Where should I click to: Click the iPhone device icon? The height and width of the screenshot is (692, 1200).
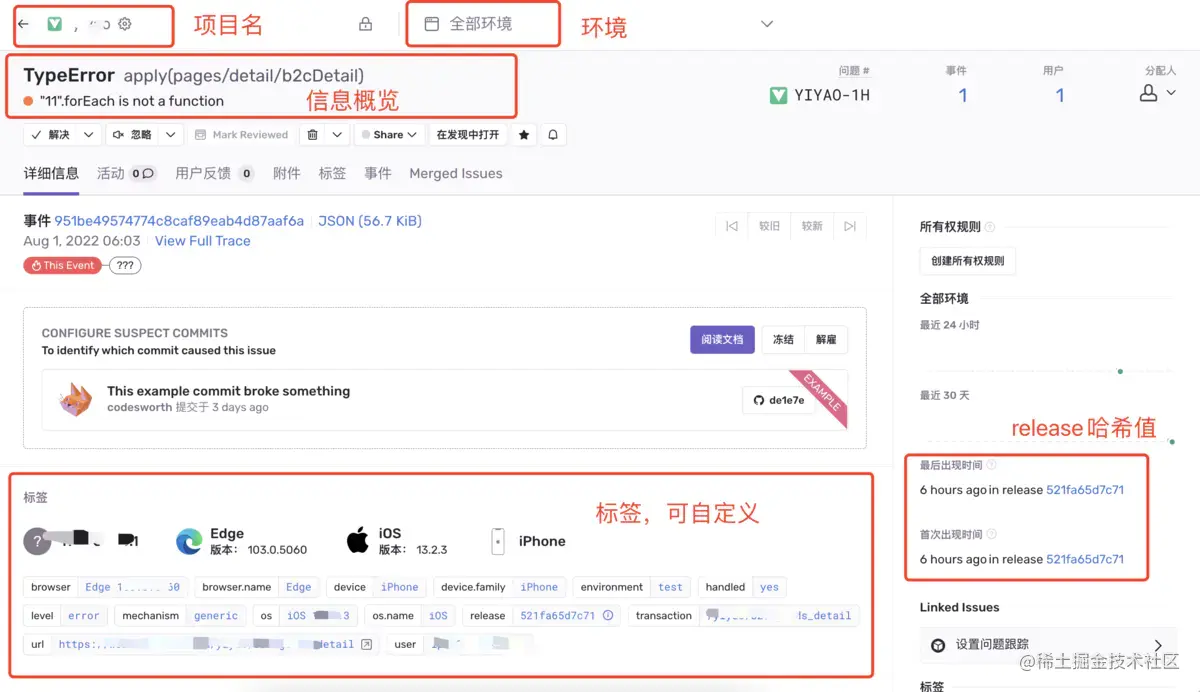498,541
